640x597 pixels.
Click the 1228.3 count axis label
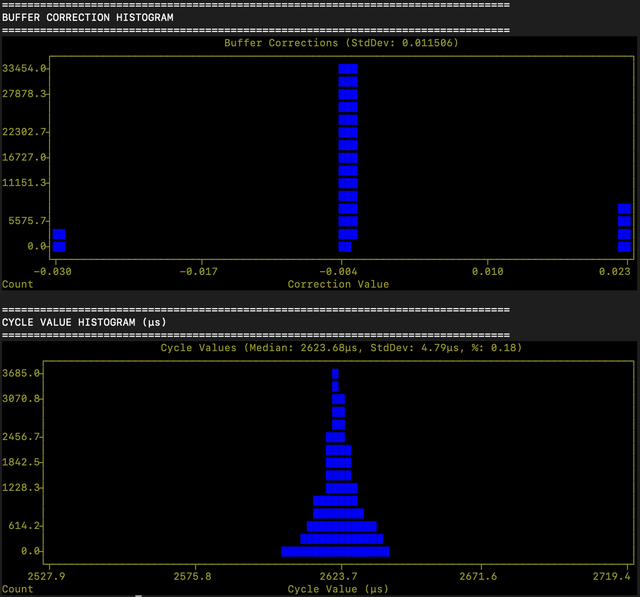[x=21, y=487]
